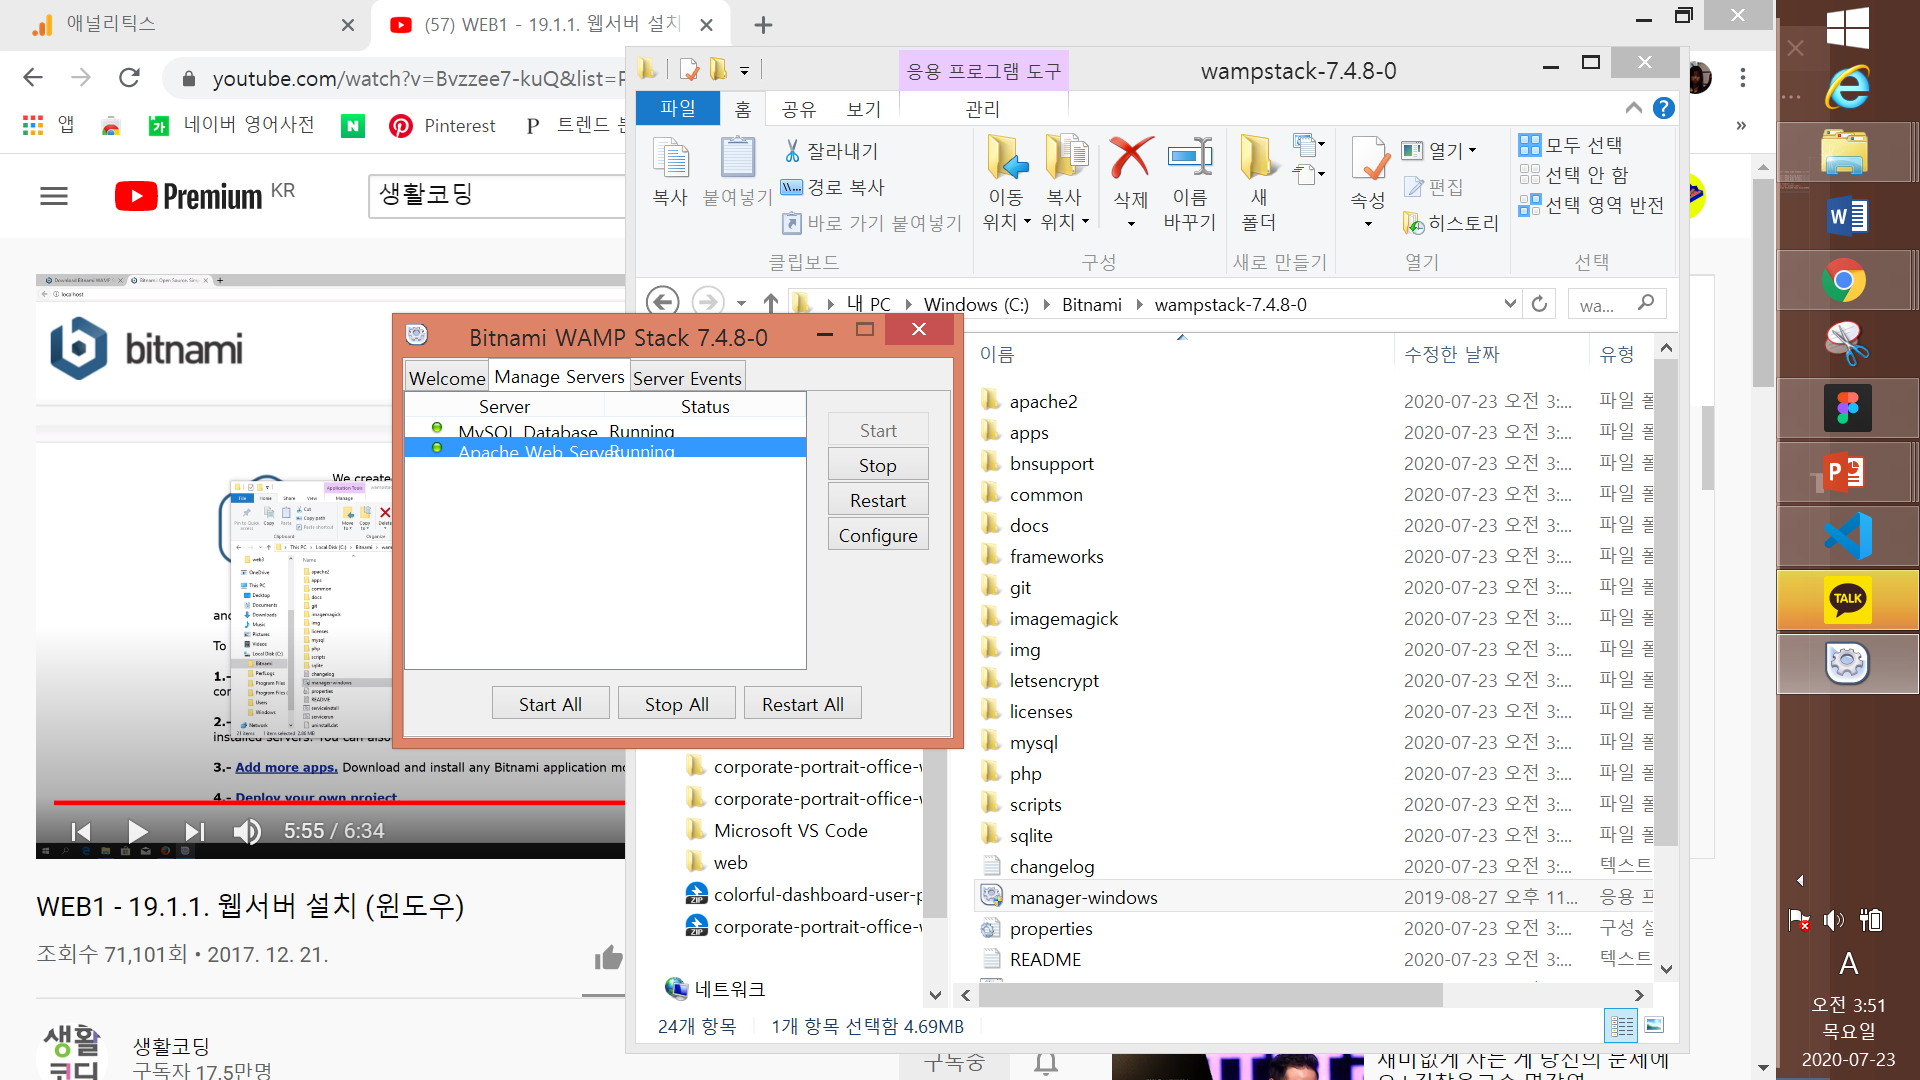1920x1080 pixels.
Task: Click Invert selection (선택 영역 반전)
Action: pos(1591,205)
